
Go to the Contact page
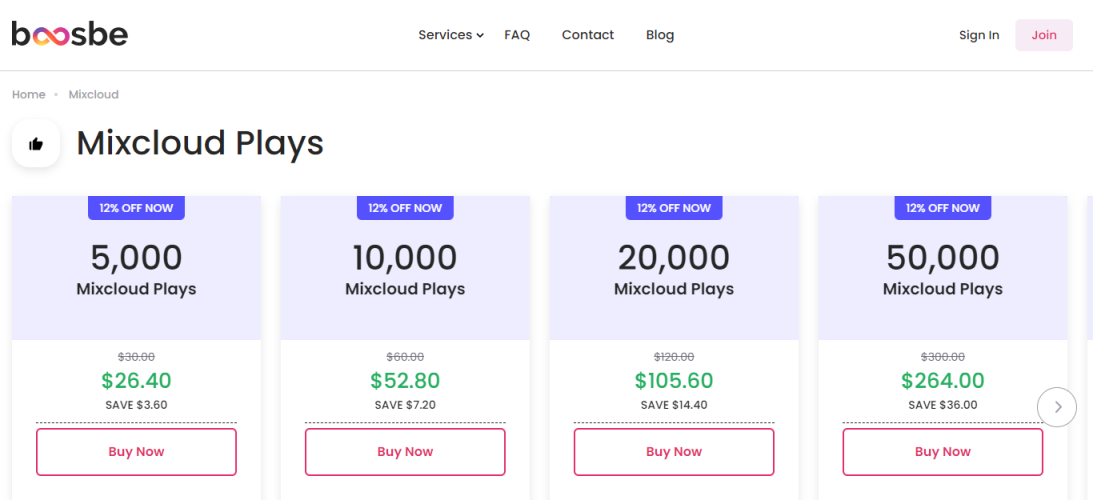point(587,35)
